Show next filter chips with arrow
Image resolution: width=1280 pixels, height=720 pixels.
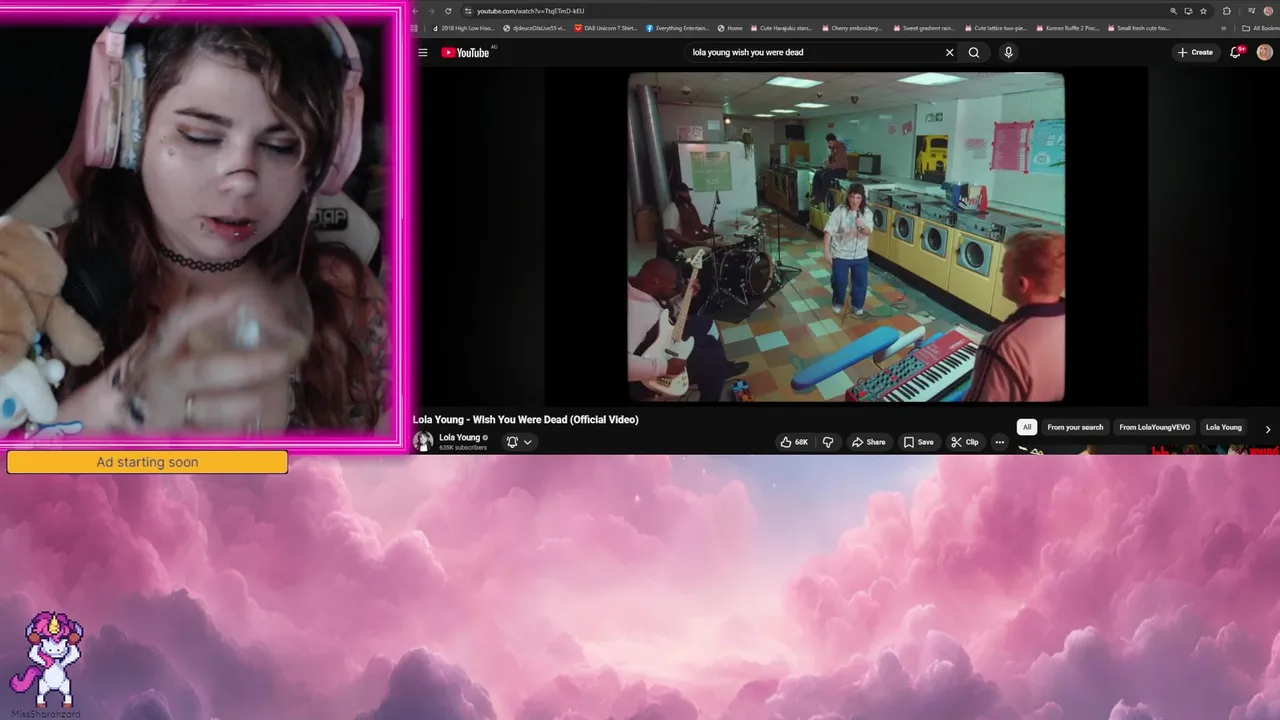click(1268, 429)
